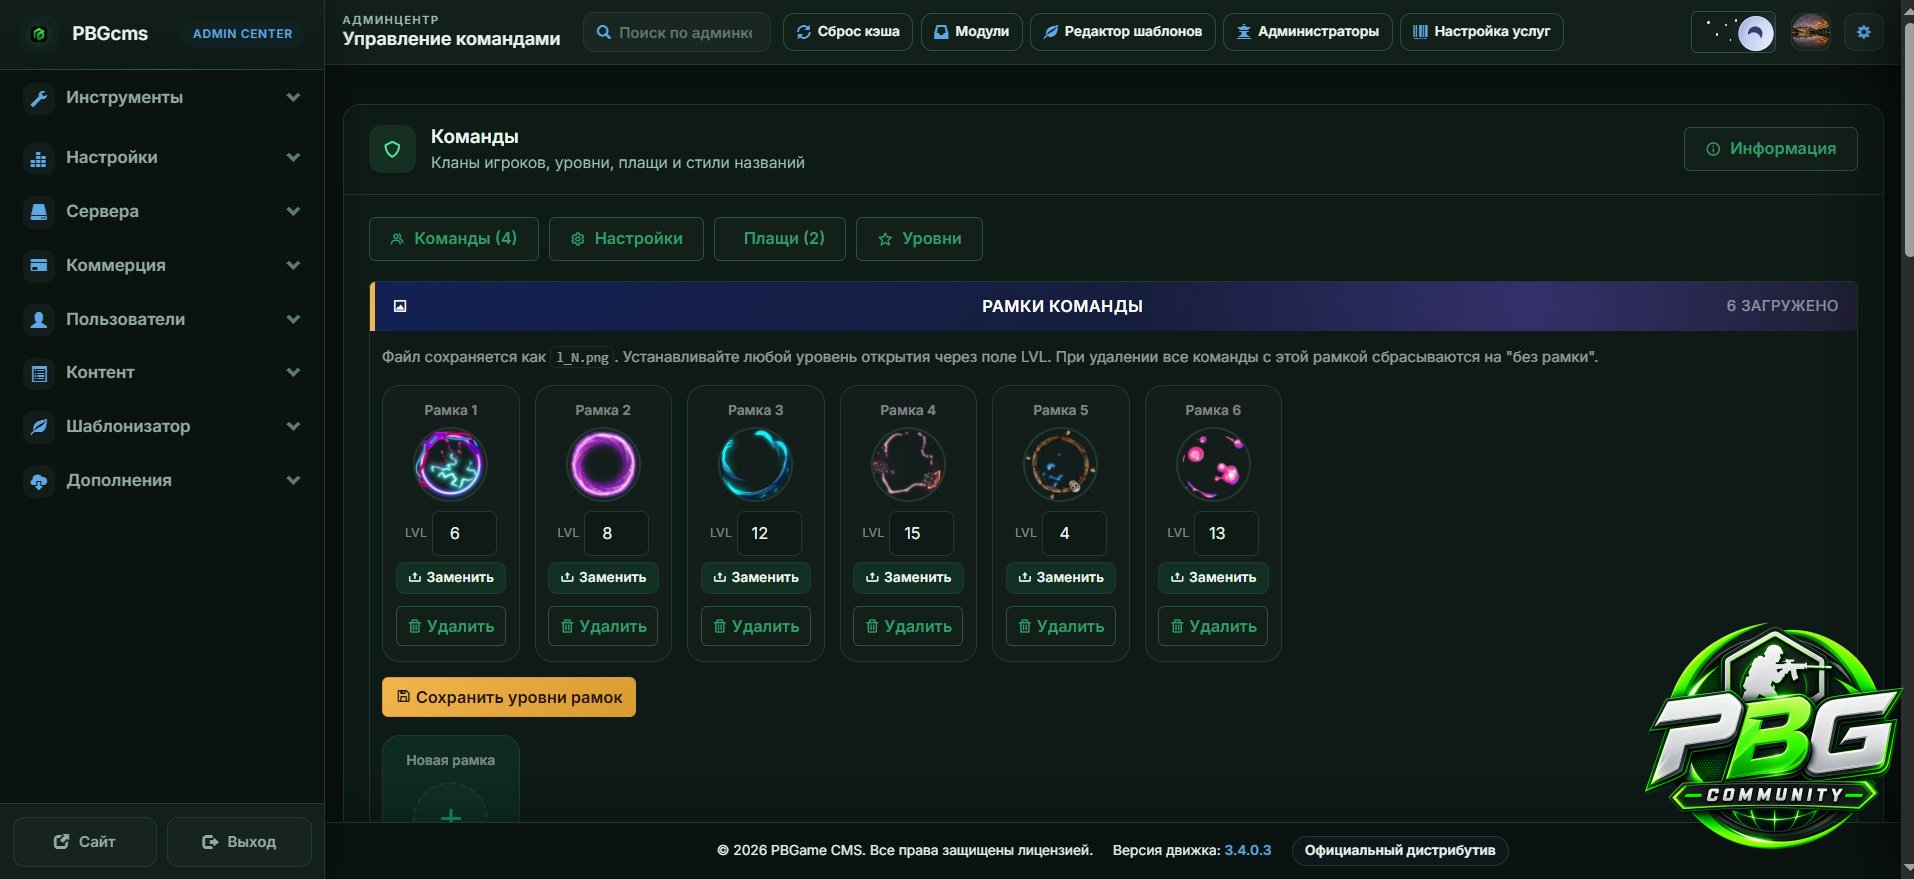Screen dimensions: 1914x879
Task: Click the user avatar picture
Action: (x=1811, y=32)
